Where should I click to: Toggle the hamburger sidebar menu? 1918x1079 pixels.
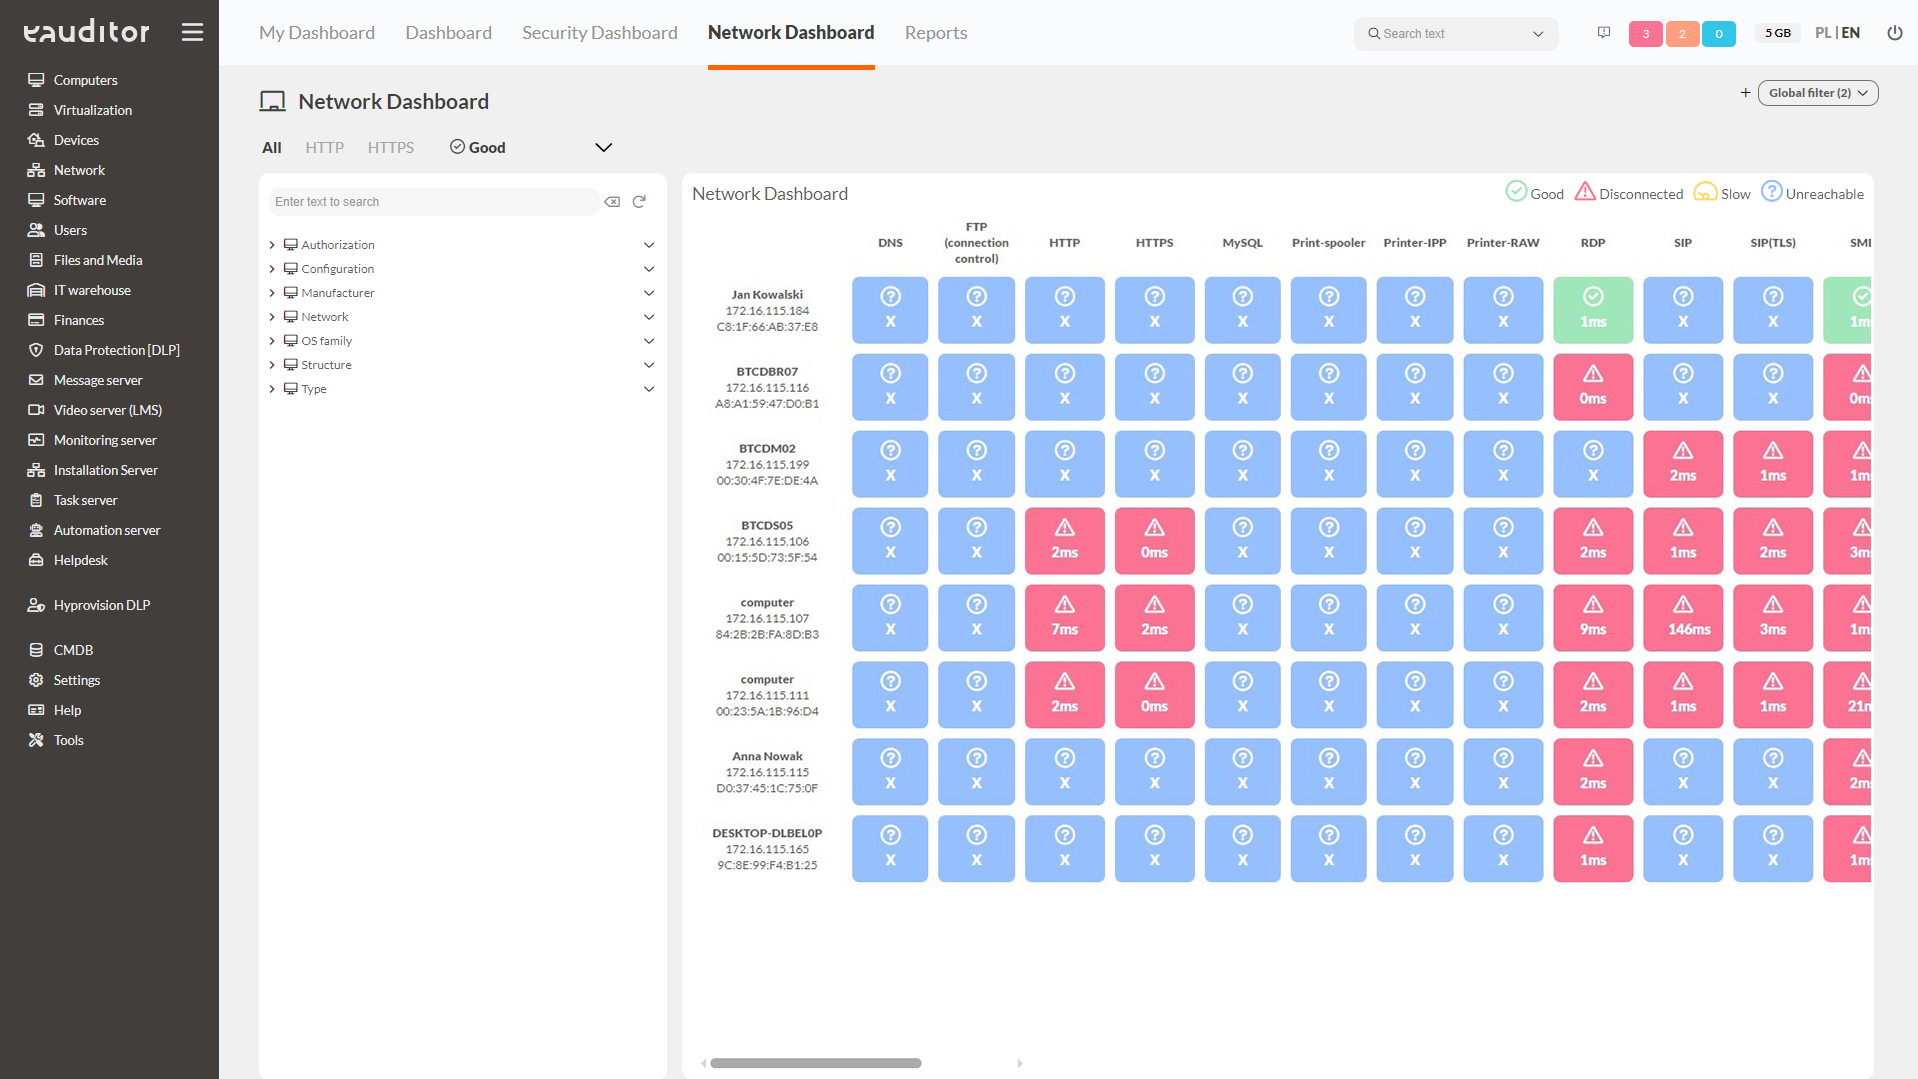point(192,32)
